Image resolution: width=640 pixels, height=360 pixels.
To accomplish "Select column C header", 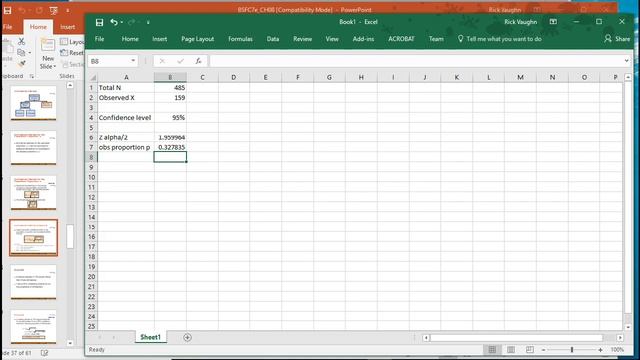I will (x=202, y=77).
